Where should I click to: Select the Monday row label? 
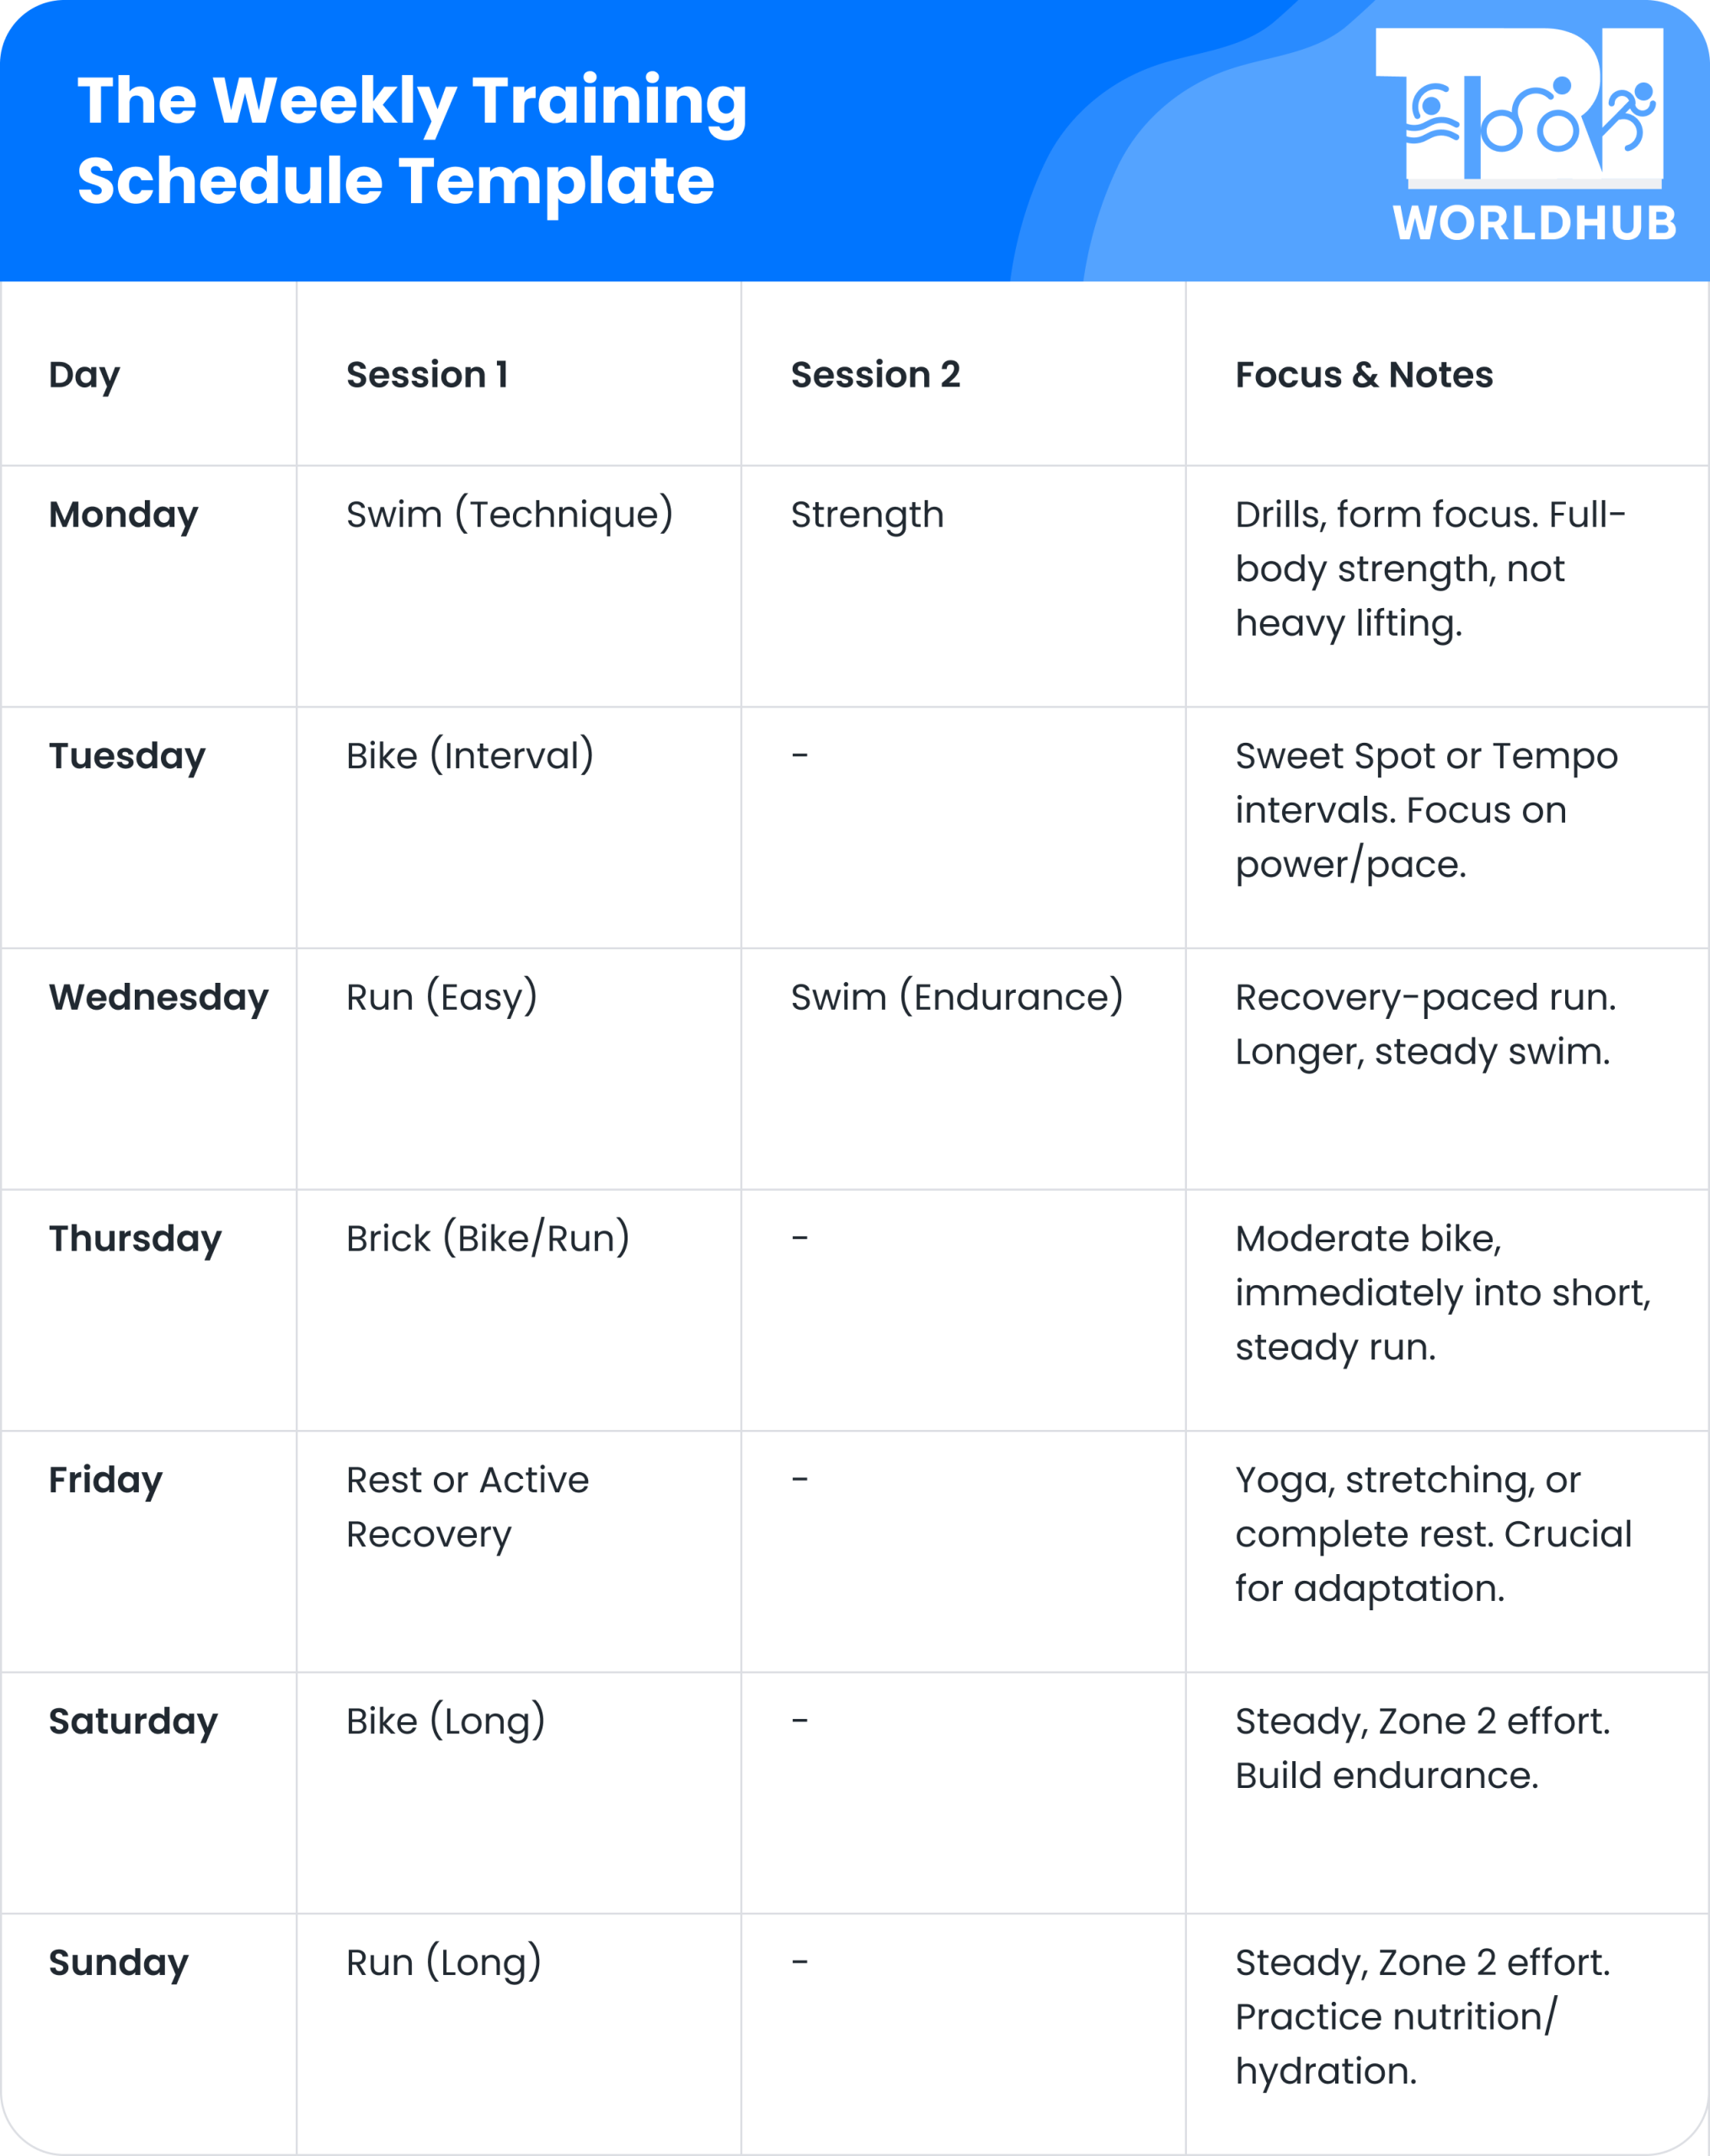123,515
